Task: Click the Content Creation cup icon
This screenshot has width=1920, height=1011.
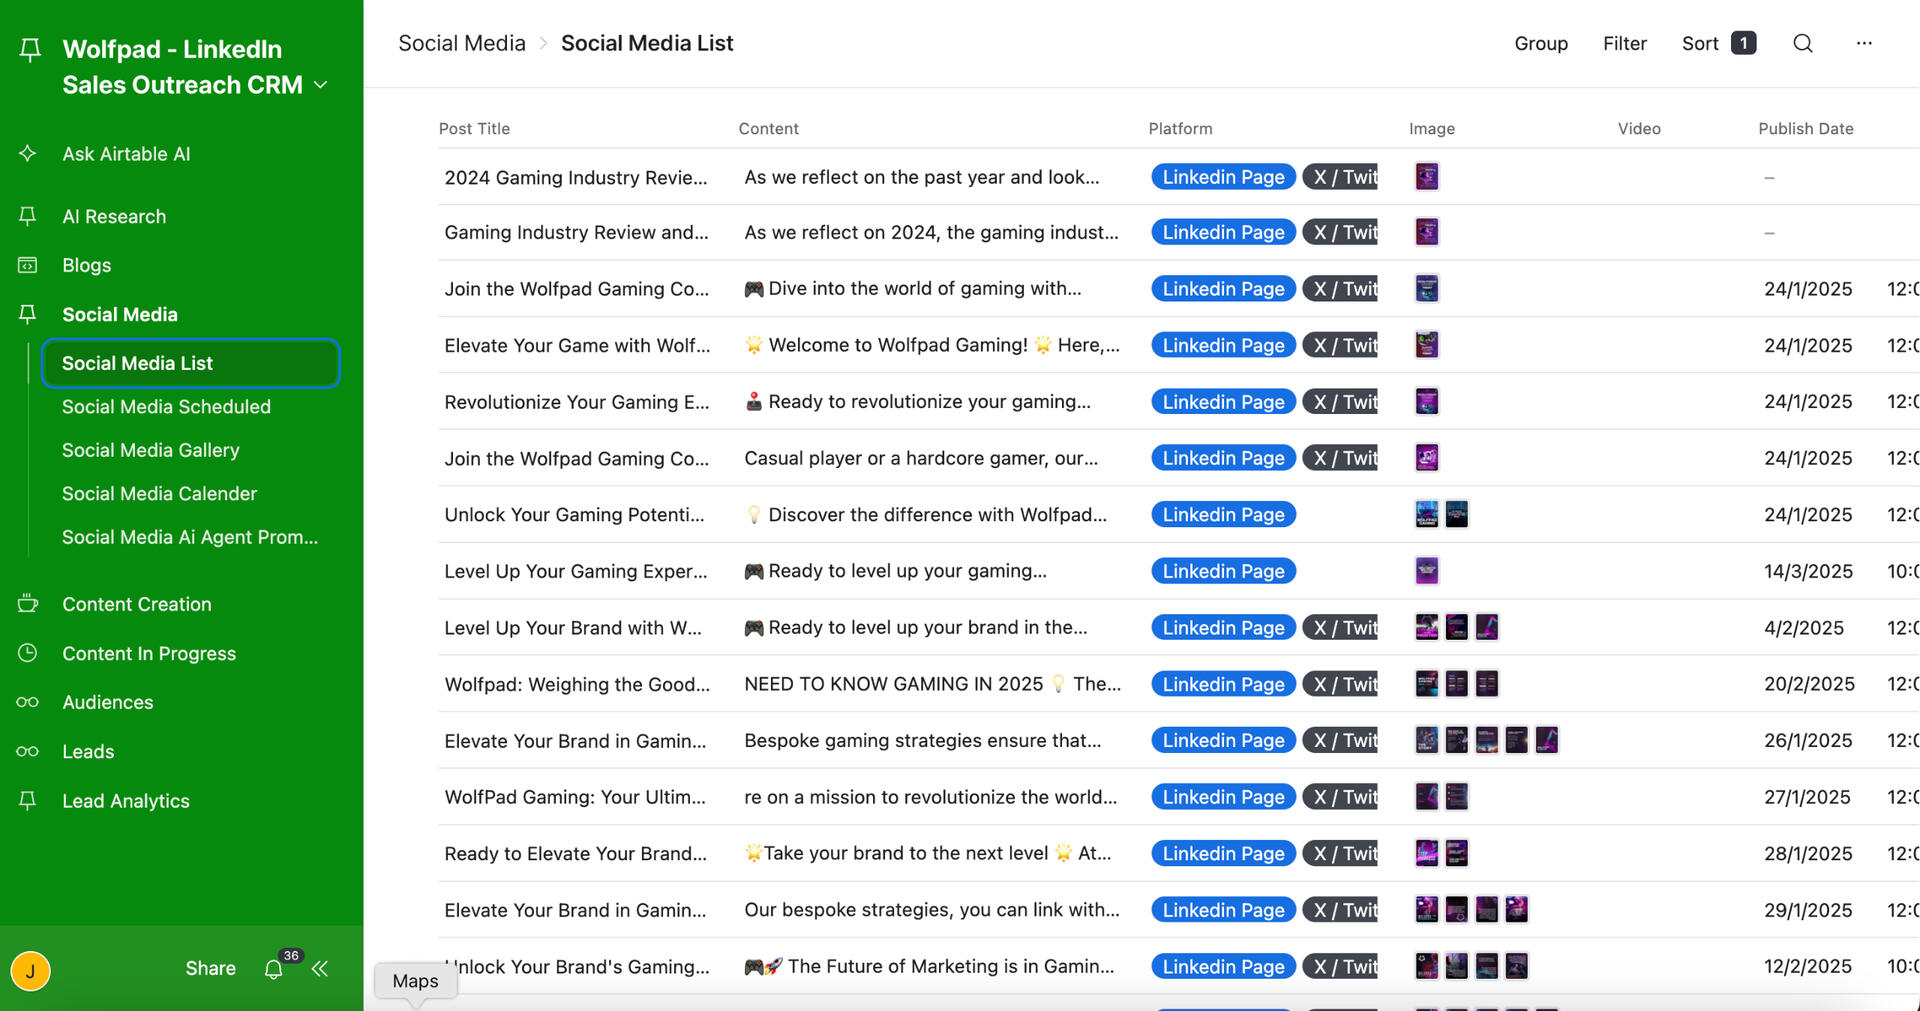Action: point(28,604)
